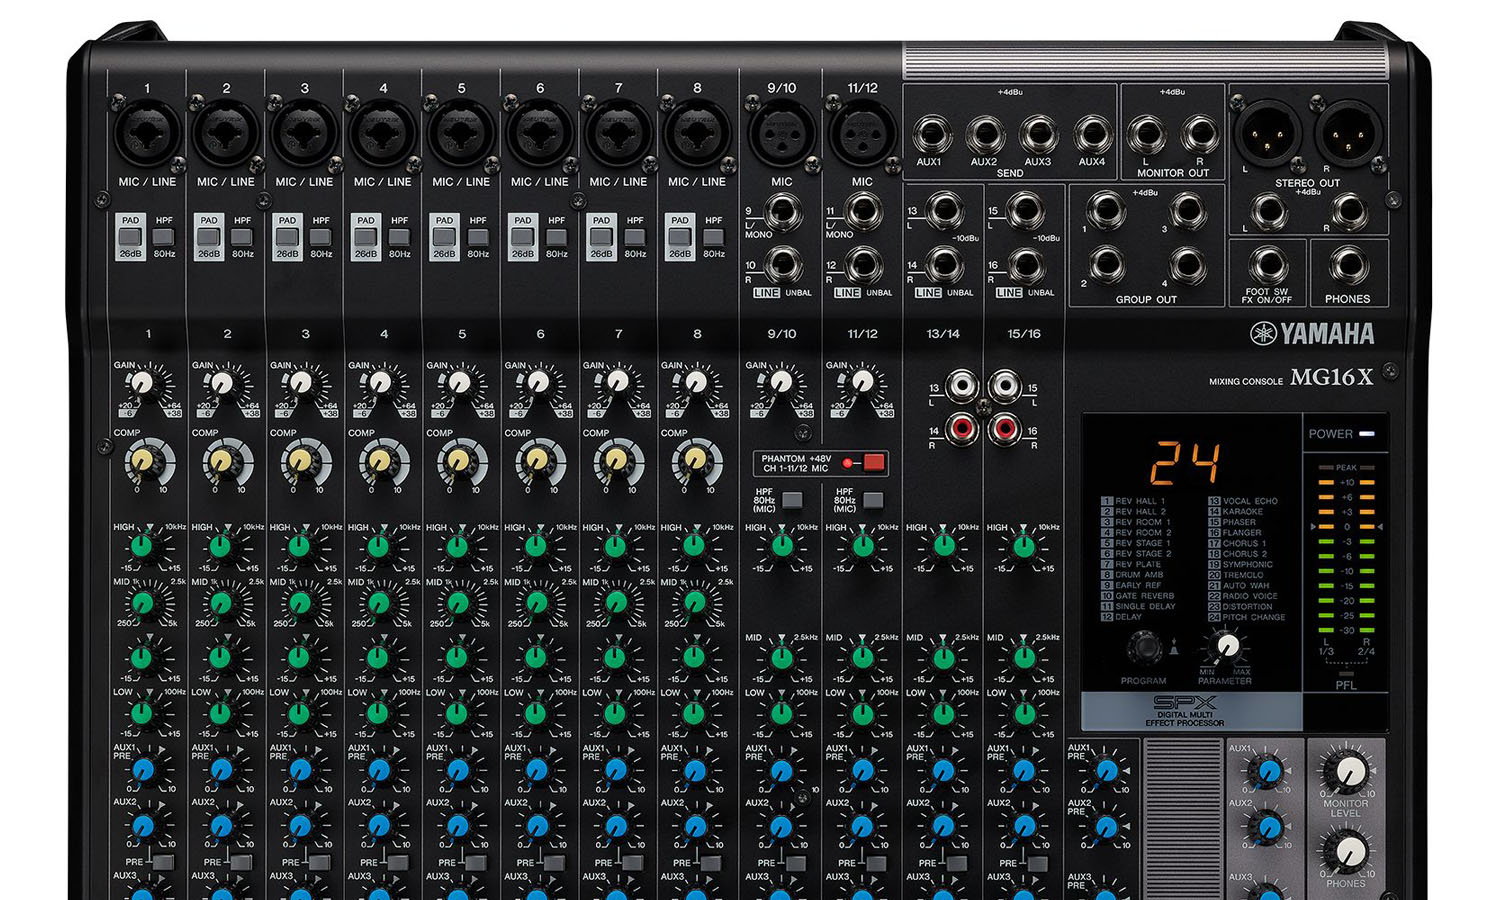Click the orange program number display
Image resolution: width=1500 pixels, height=900 pixels.
[1185, 462]
